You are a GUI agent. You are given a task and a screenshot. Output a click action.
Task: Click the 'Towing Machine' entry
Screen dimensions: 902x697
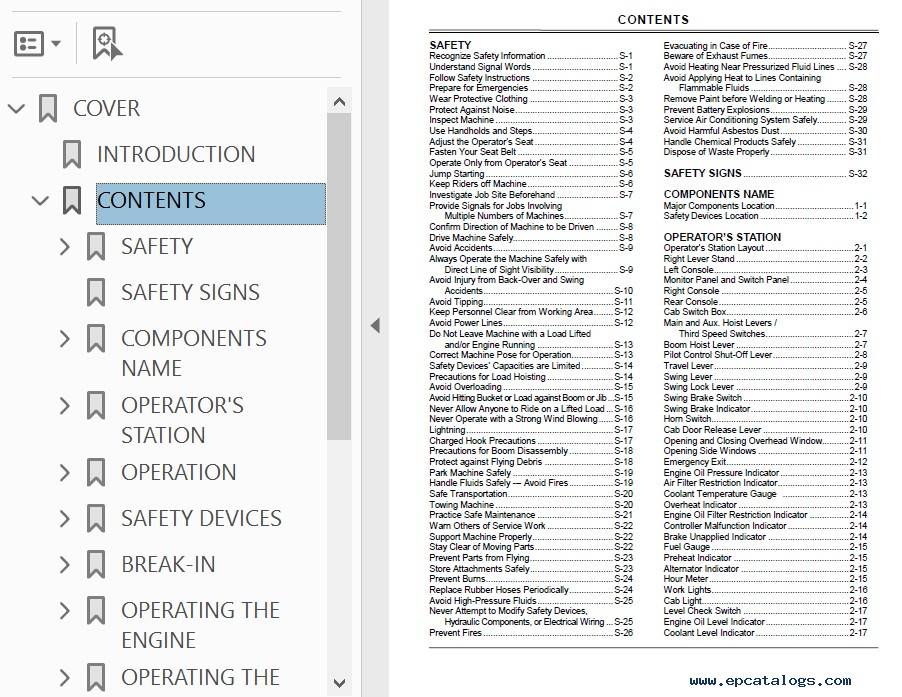(x=530, y=504)
